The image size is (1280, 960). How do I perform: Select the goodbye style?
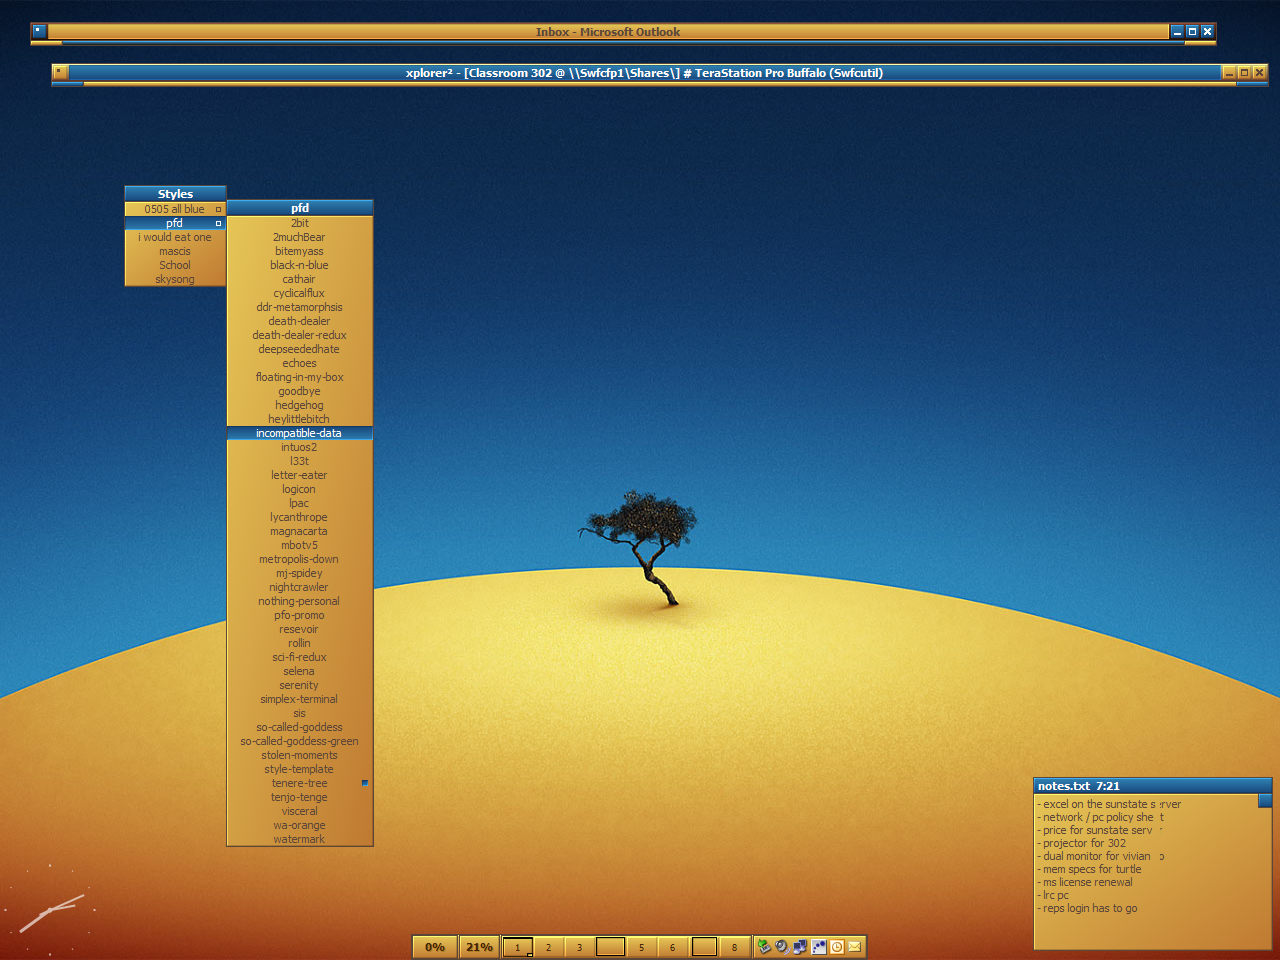(x=300, y=391)
